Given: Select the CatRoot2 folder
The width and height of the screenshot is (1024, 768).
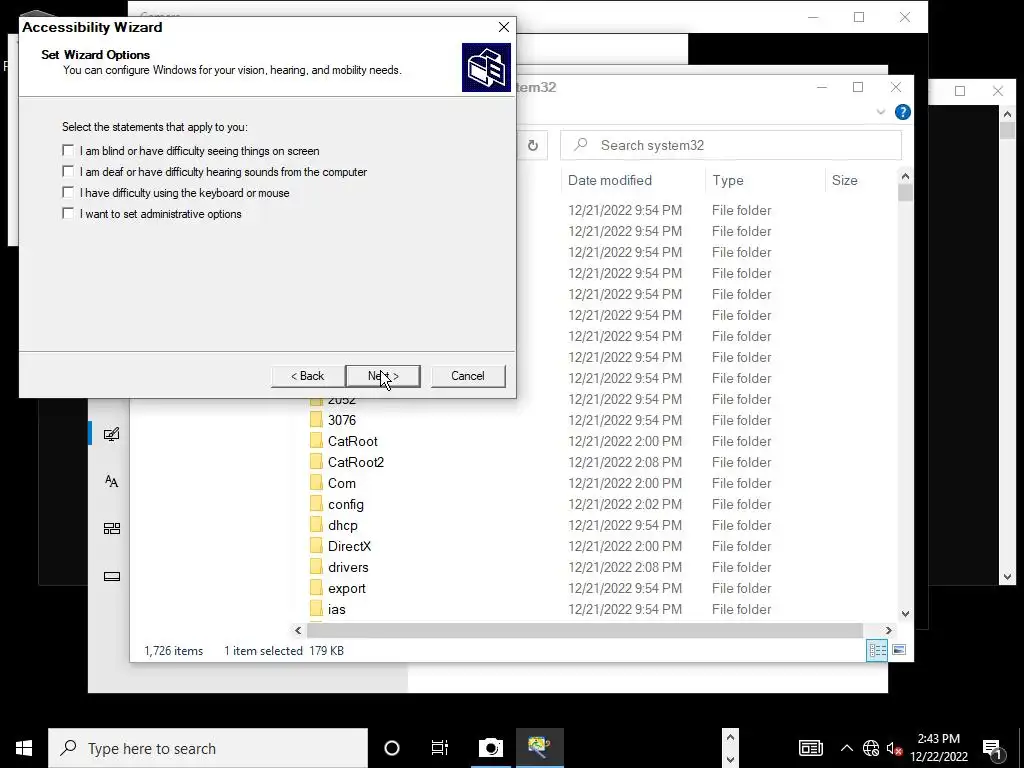Looking at the screenshot, I should pos(356,462).
